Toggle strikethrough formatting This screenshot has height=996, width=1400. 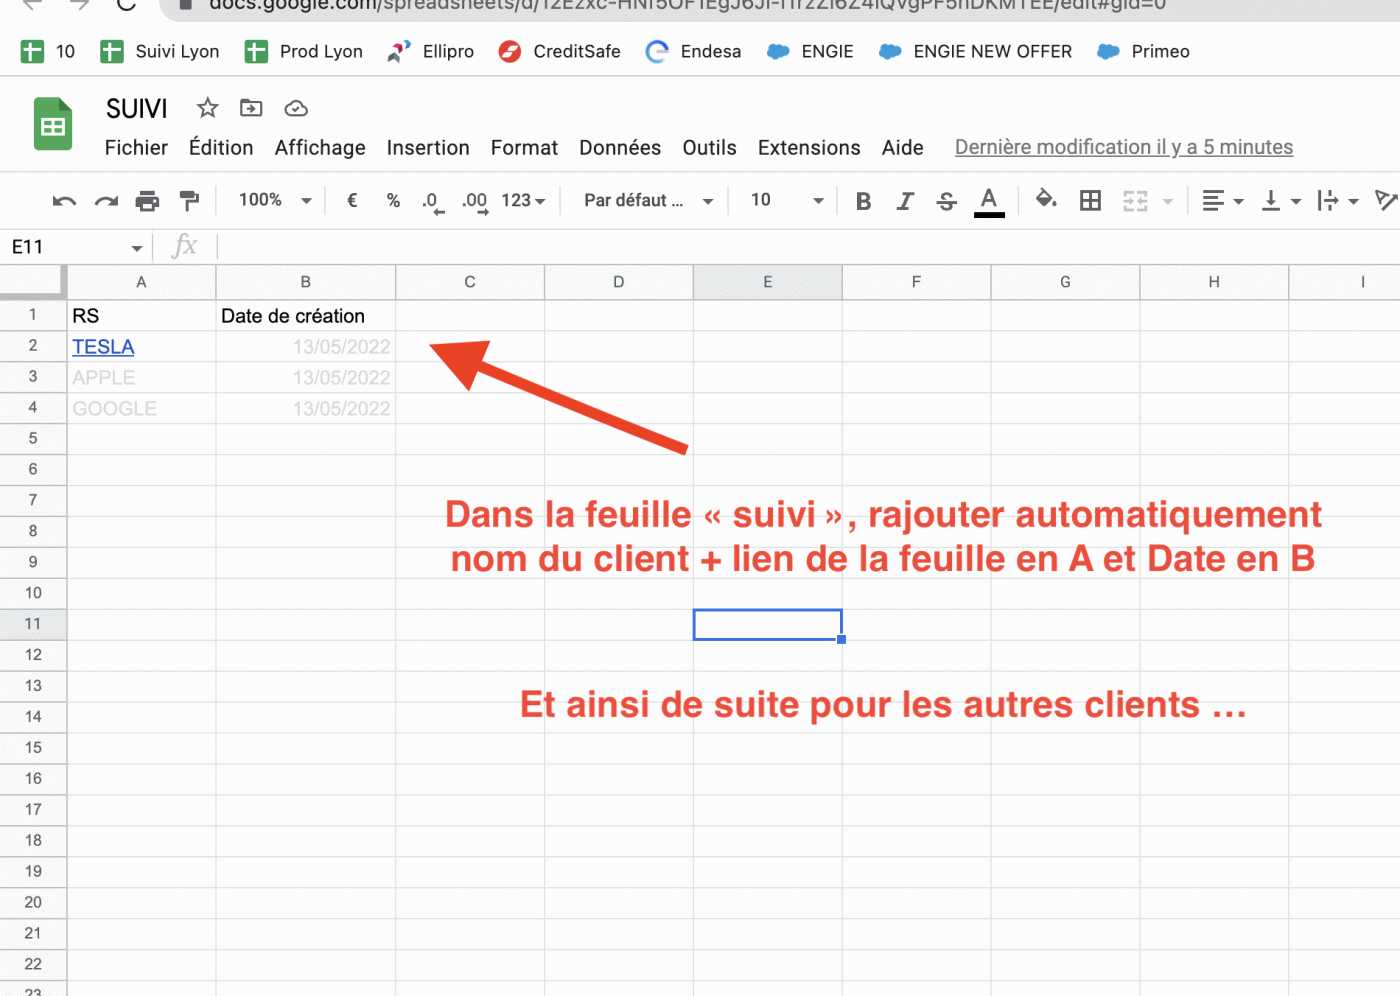click(946, 201)
